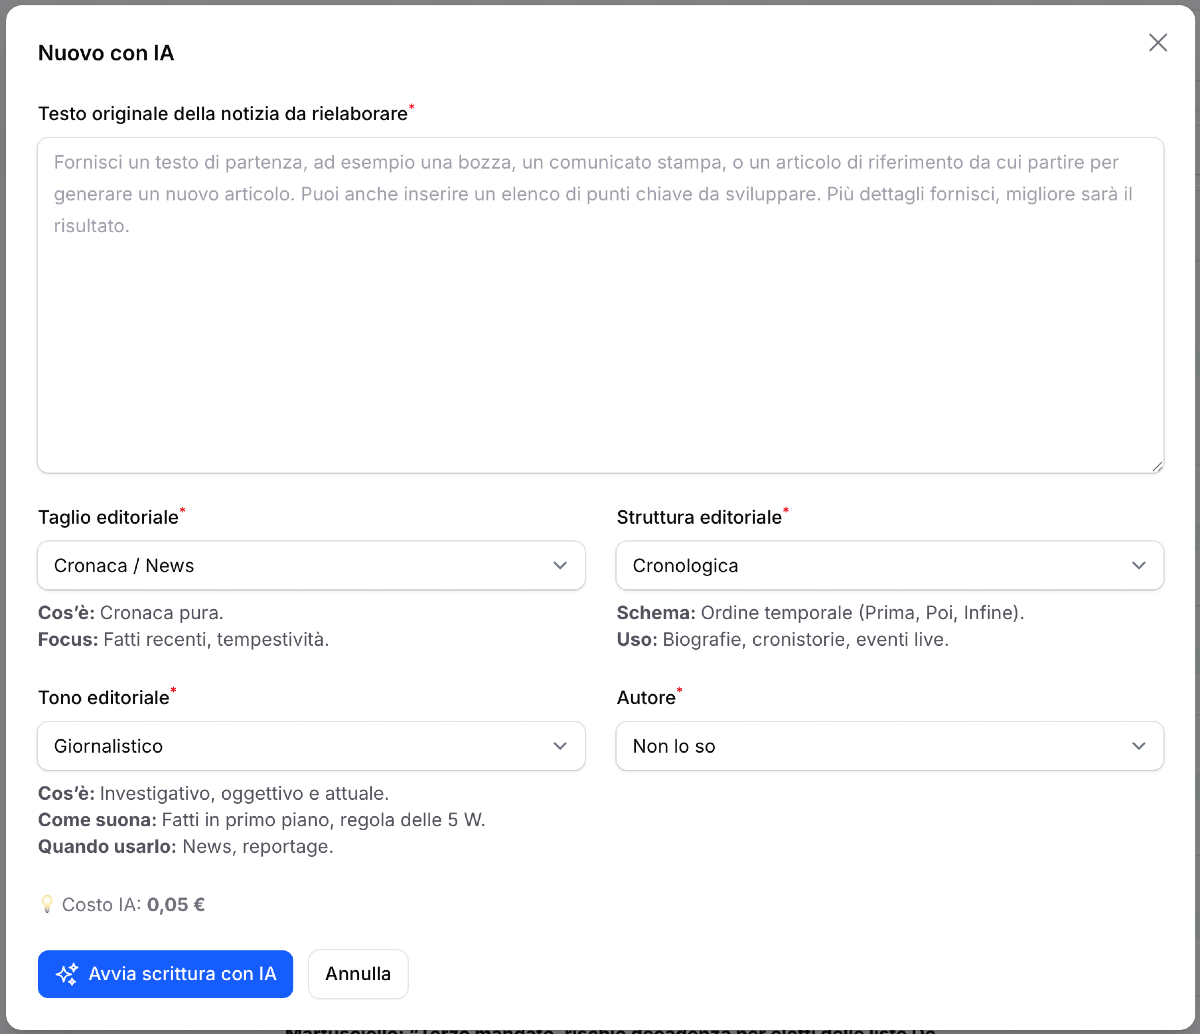Click the chevron arrow in Autore field
The width and height of the screenshot is (1200, 1034).
1139,747
